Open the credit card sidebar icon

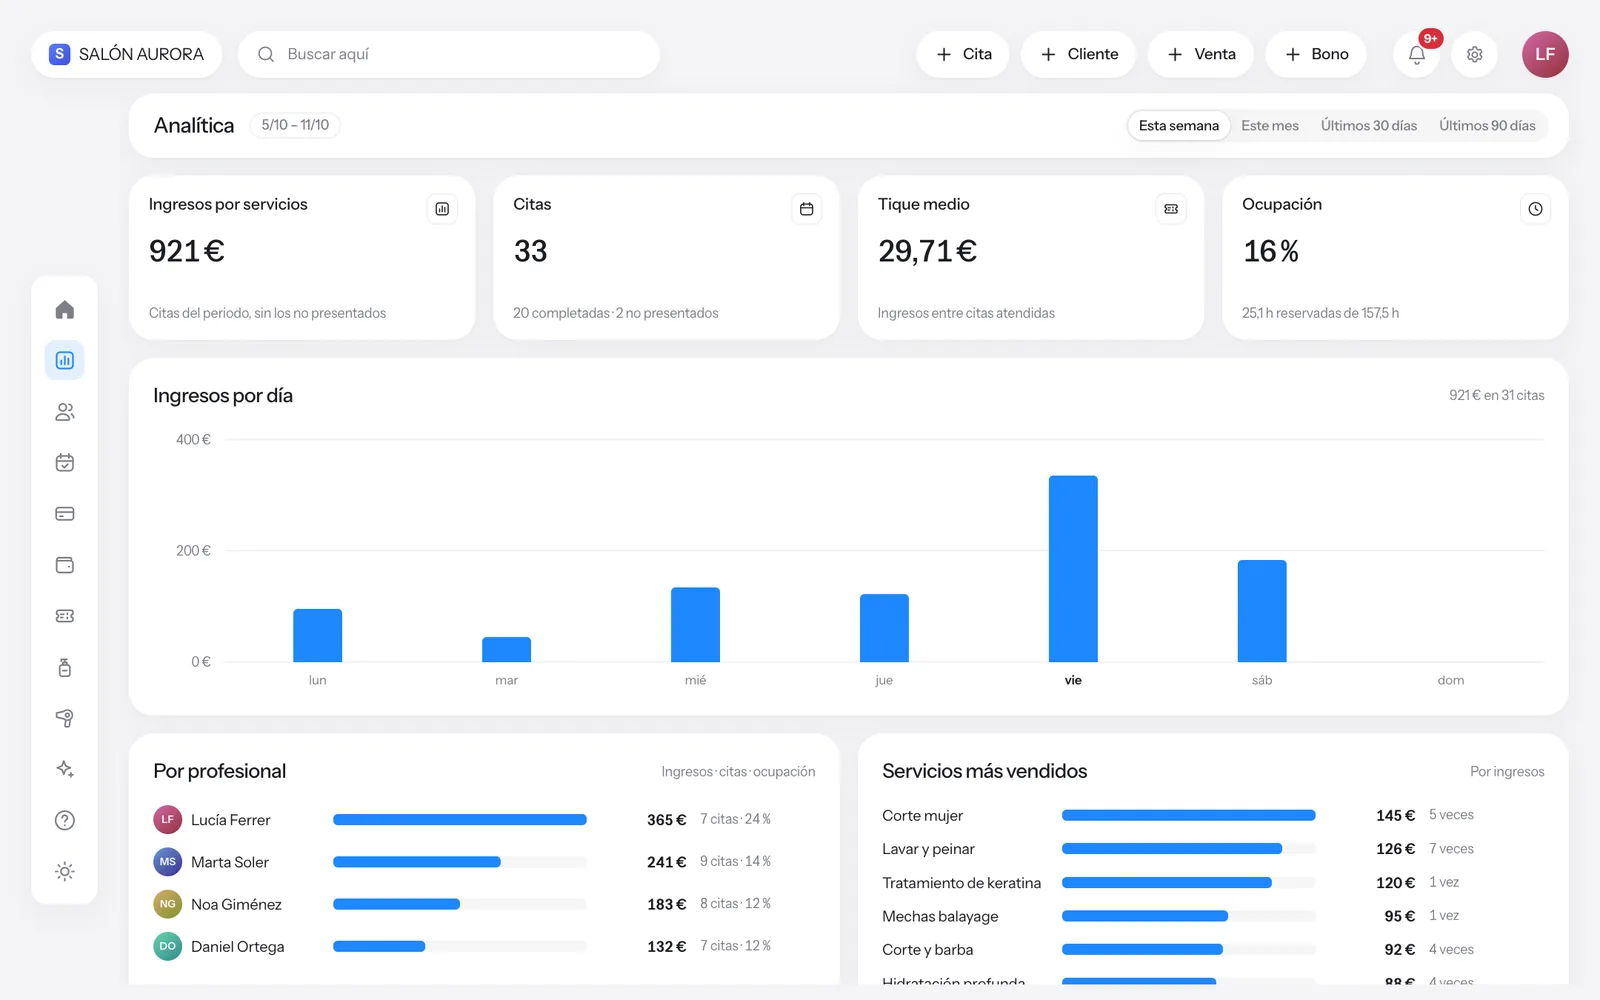65,514
